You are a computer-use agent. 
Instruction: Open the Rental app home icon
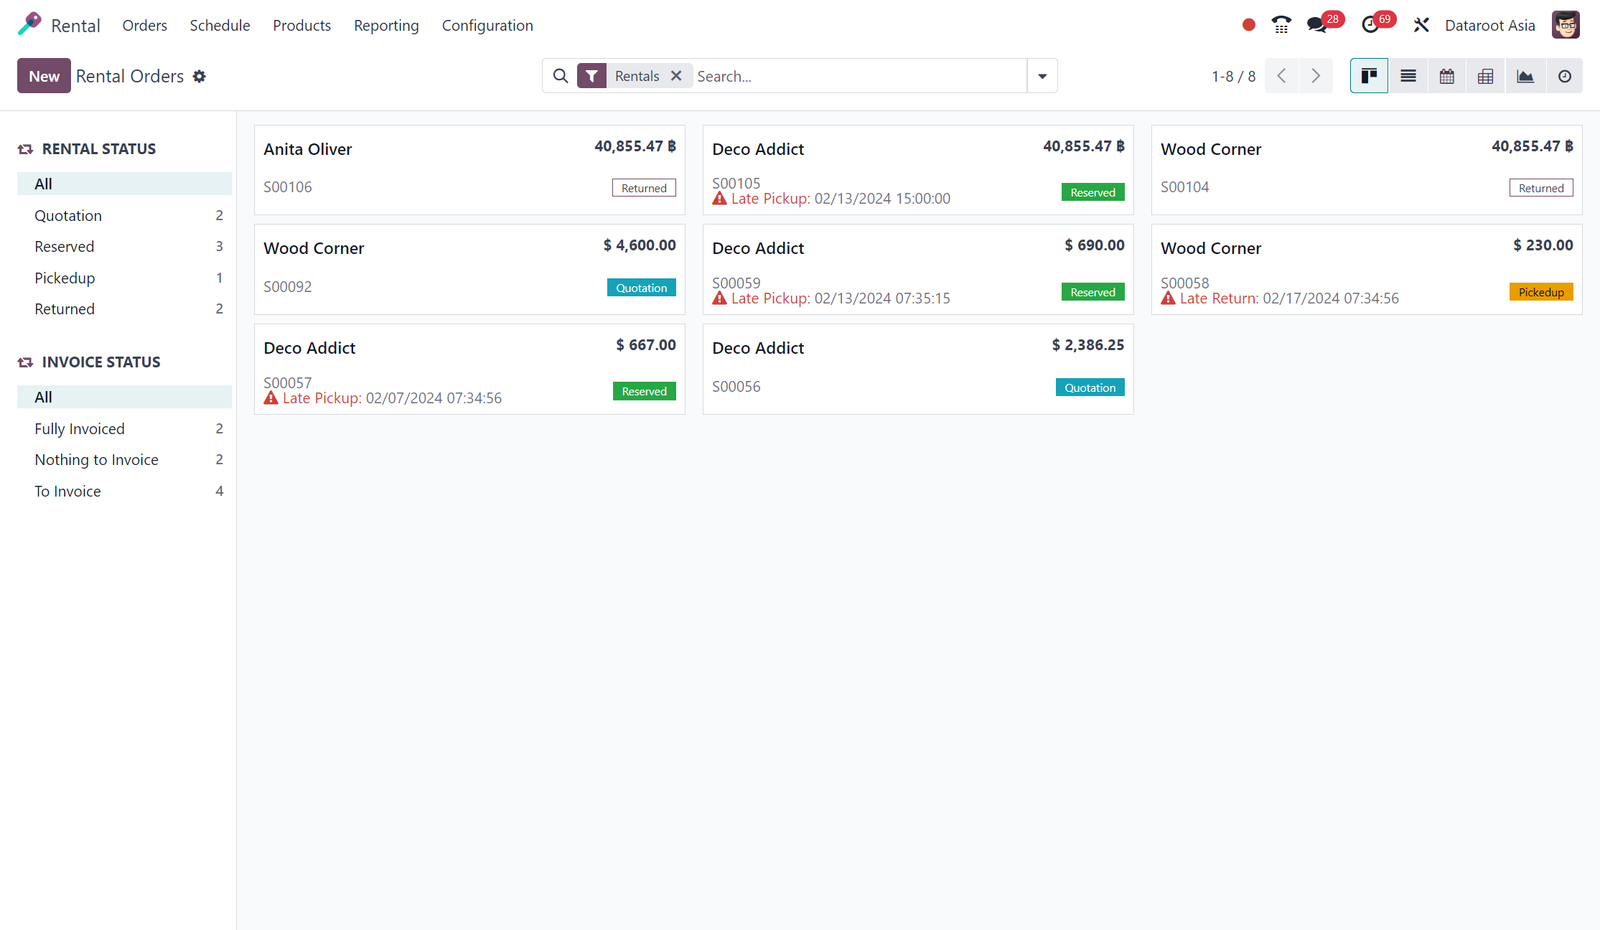coord(30,24)
